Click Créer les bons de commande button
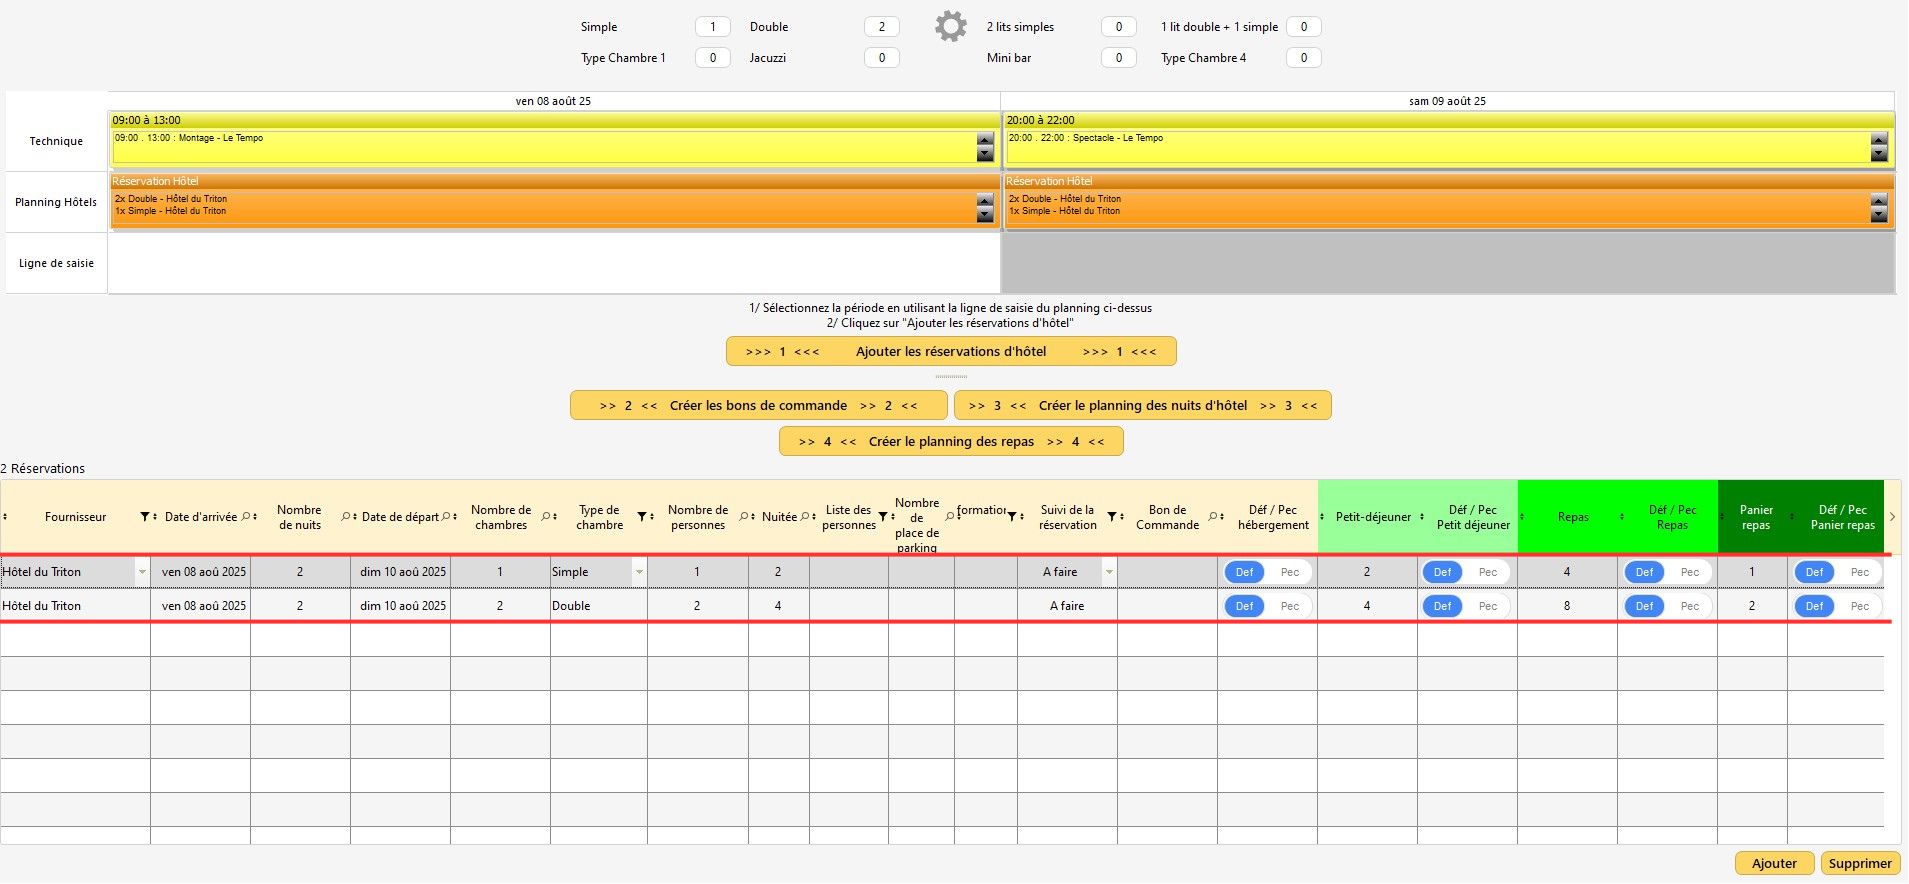Screen dimensions: 1909x884 tap(758, 406)
